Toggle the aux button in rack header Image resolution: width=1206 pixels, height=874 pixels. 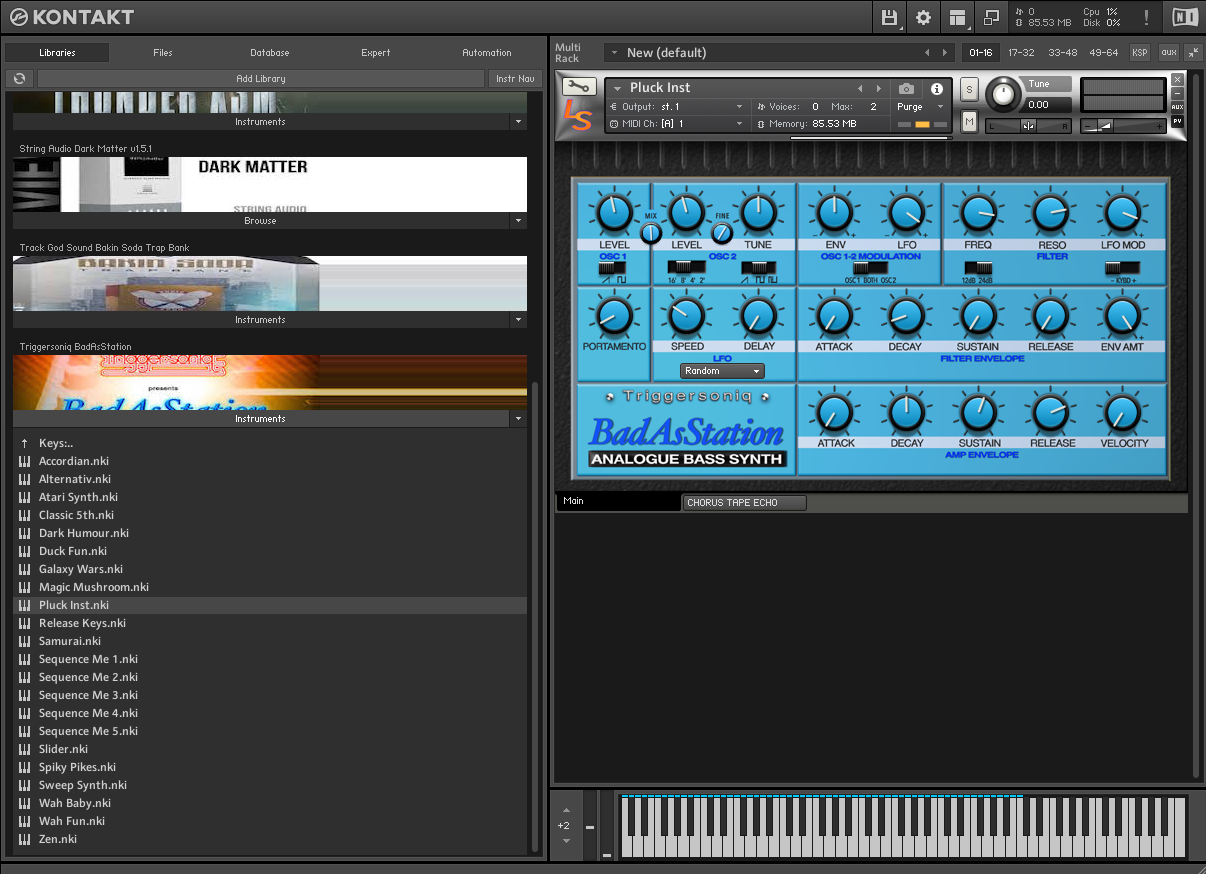tap(1168, 53)
